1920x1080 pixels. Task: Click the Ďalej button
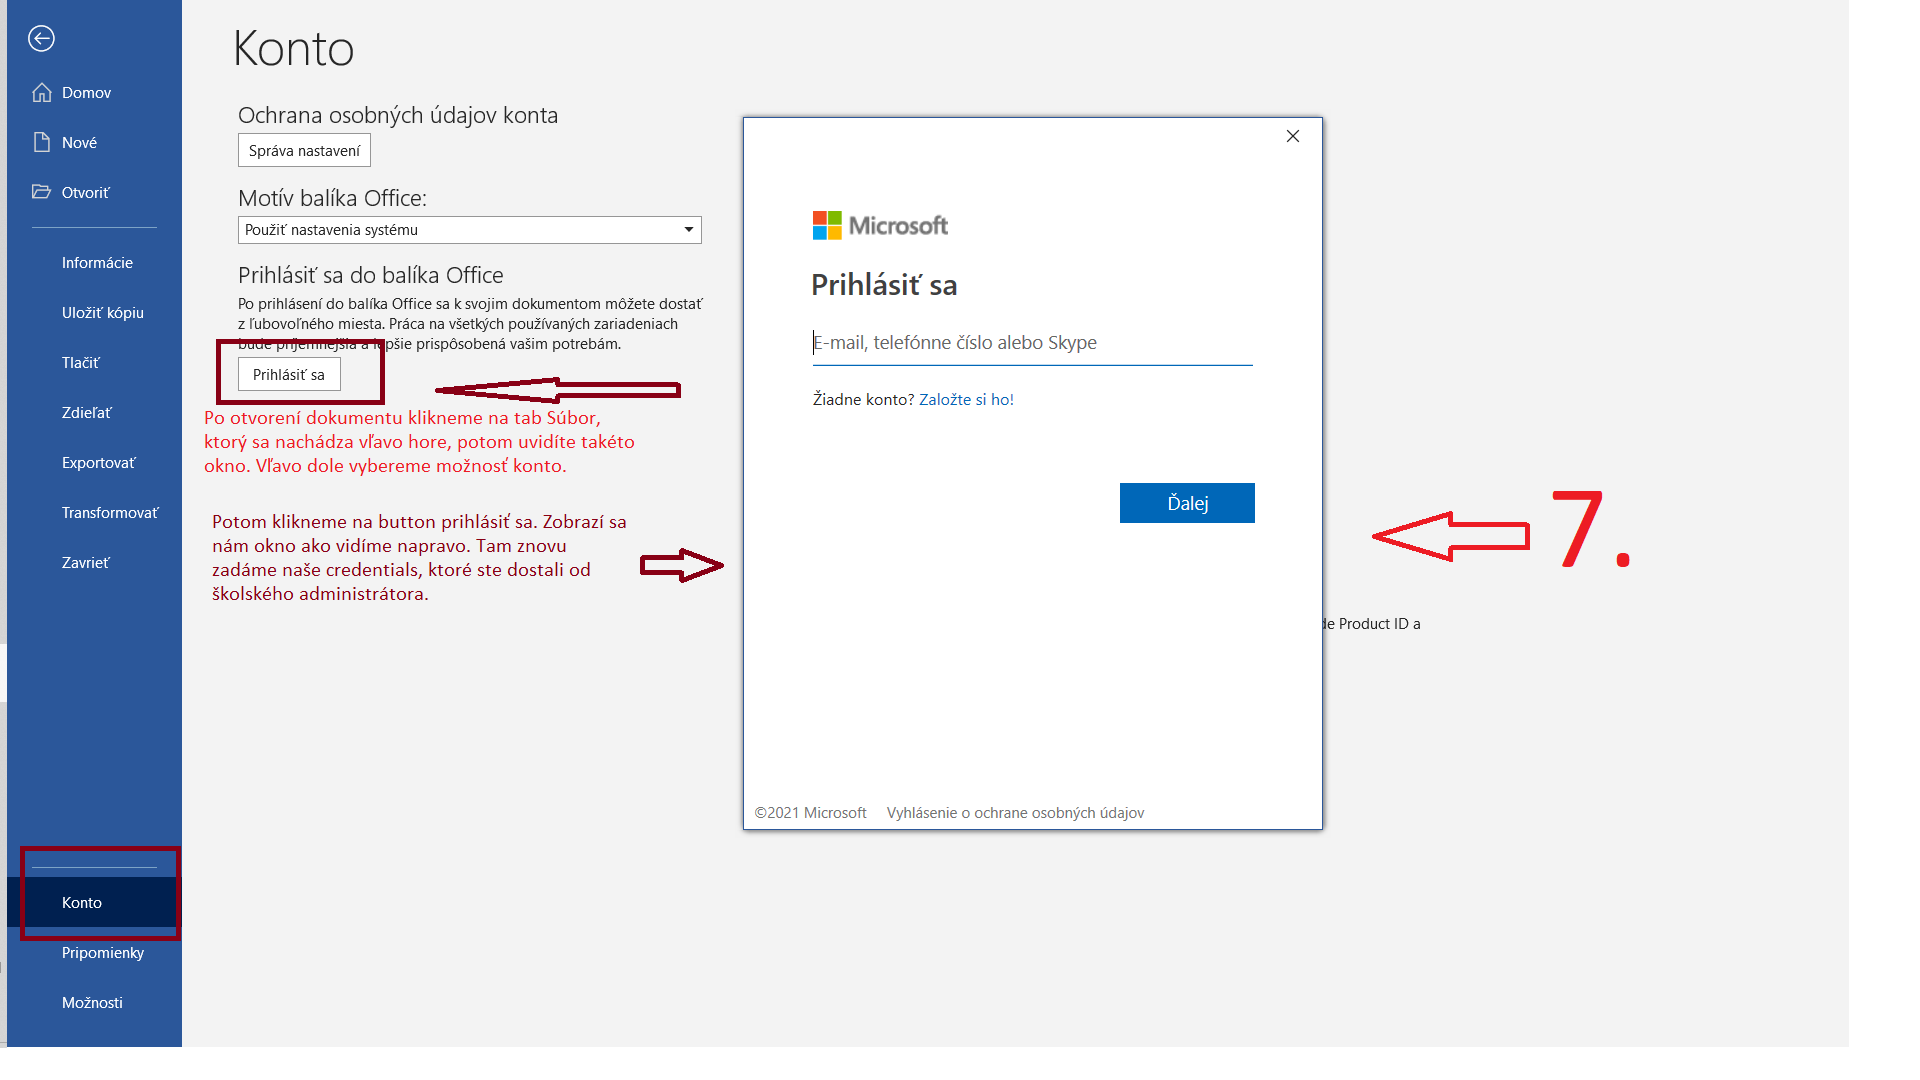point(1187,503)
